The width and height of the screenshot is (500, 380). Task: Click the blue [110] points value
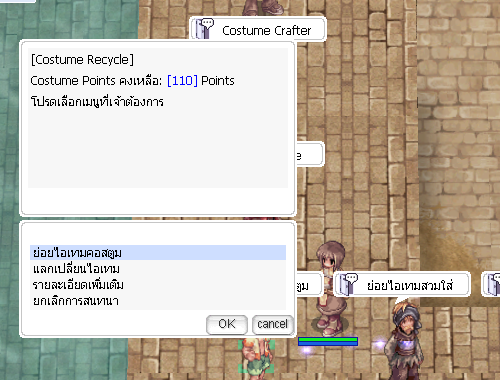tap(182, 81)
